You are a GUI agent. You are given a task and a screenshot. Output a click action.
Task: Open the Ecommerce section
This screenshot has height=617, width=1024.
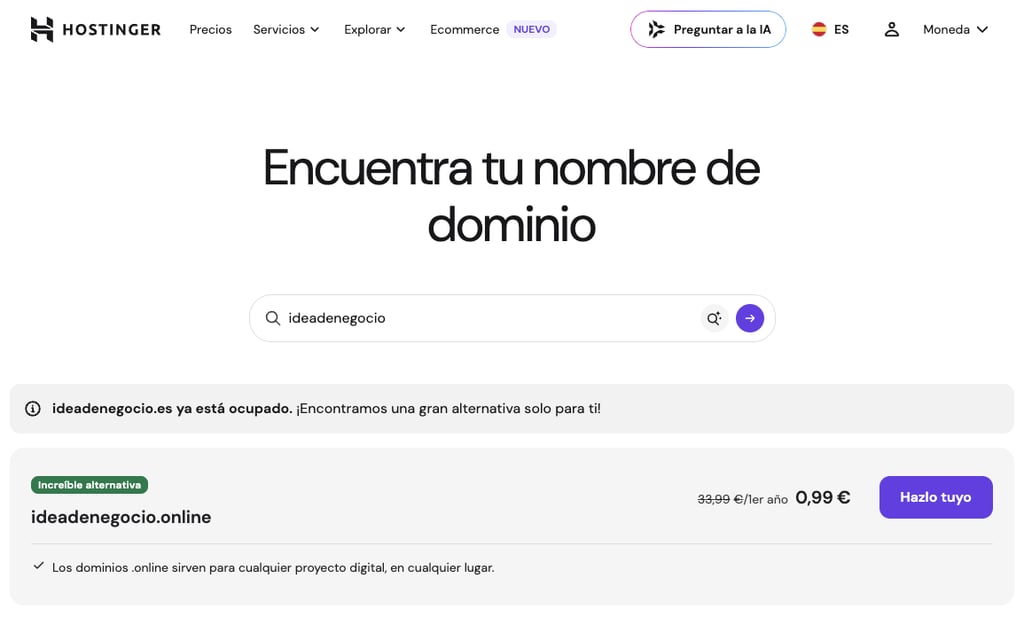point(464,29)
